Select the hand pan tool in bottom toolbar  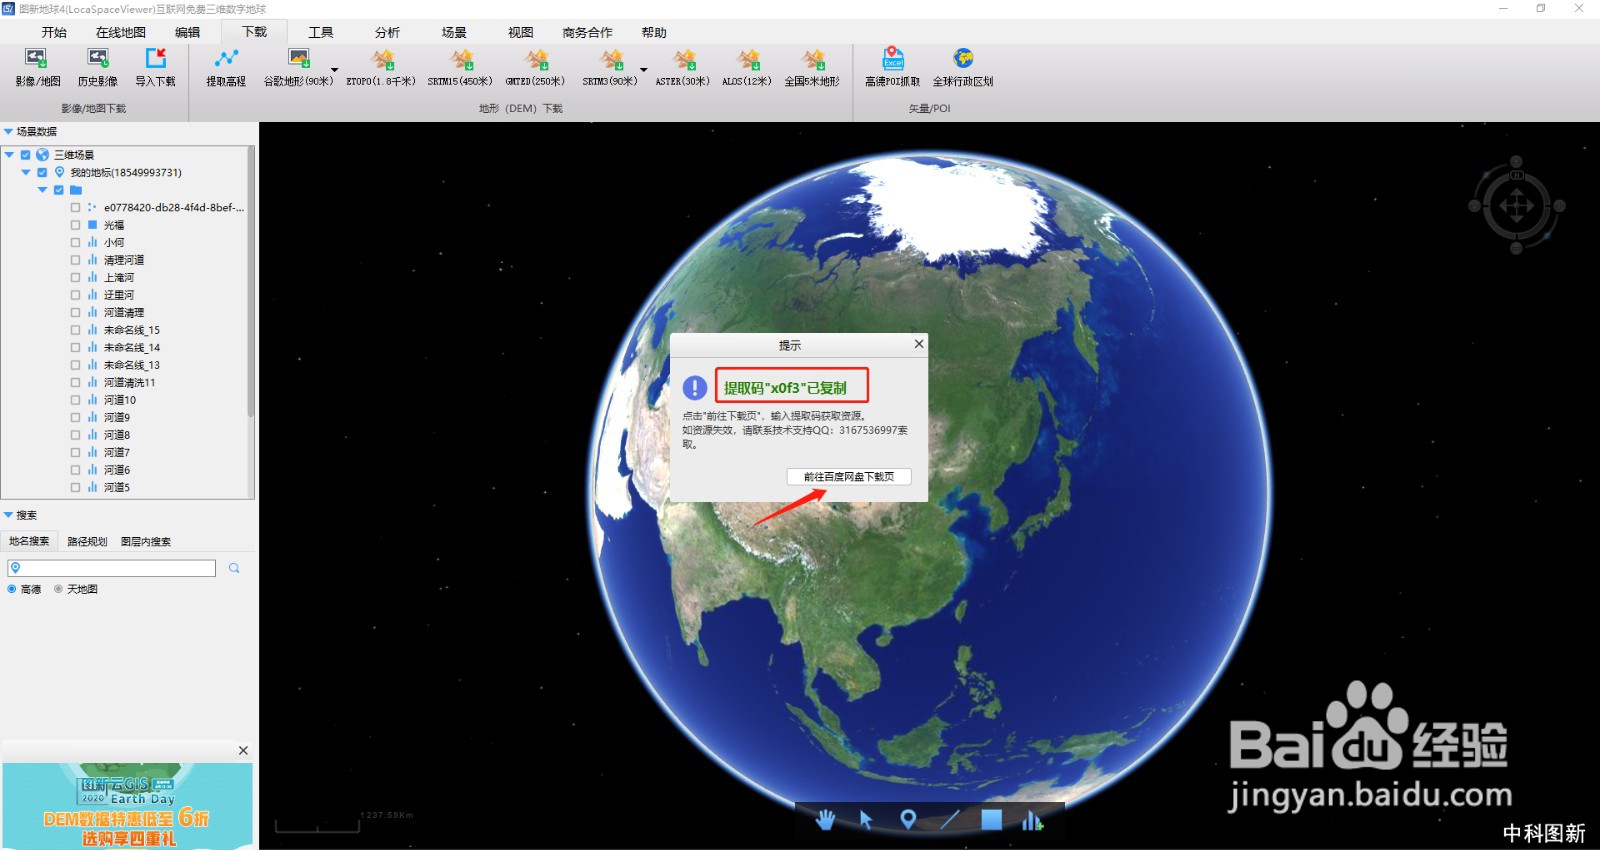[x=825, y=820]
